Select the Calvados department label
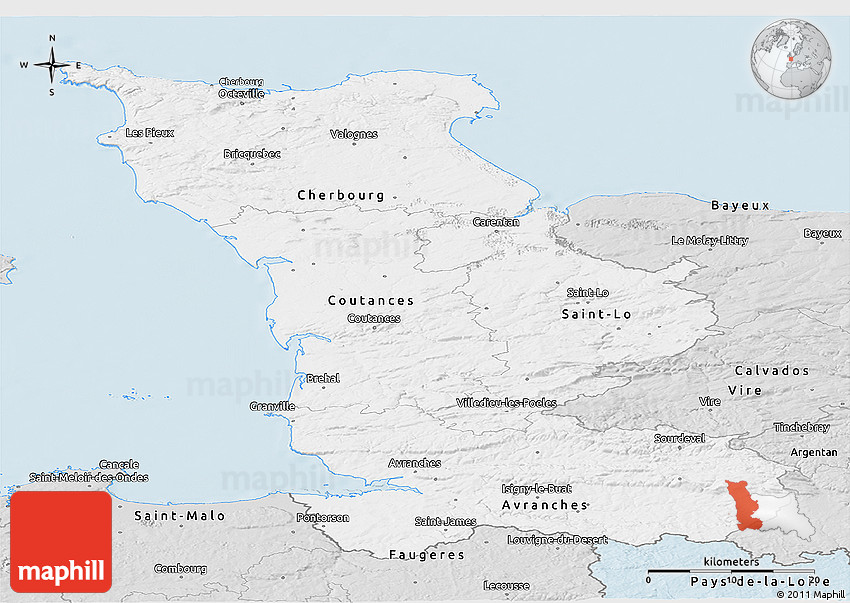 pyautogui.click(x=772, y=371)
